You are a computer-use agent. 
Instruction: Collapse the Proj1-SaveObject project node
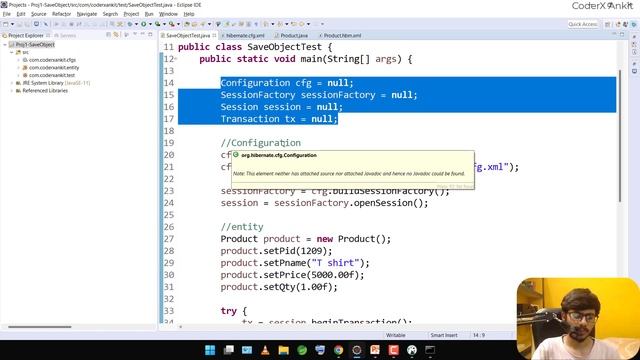(x=5, y=44)
